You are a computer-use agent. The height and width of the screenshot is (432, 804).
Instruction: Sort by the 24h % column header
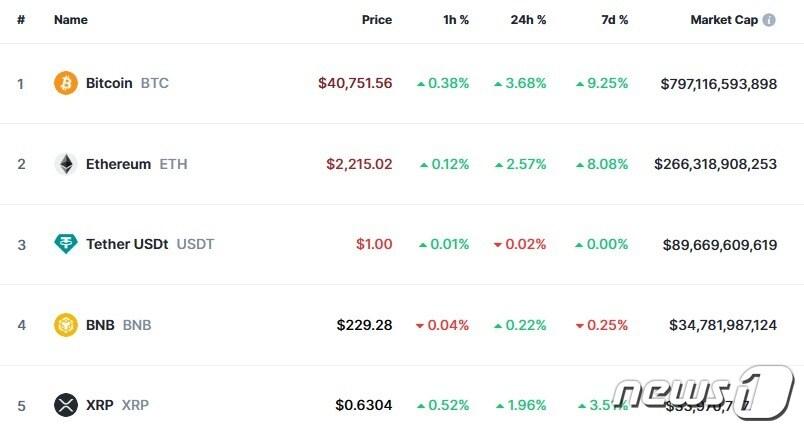(530, 20)
